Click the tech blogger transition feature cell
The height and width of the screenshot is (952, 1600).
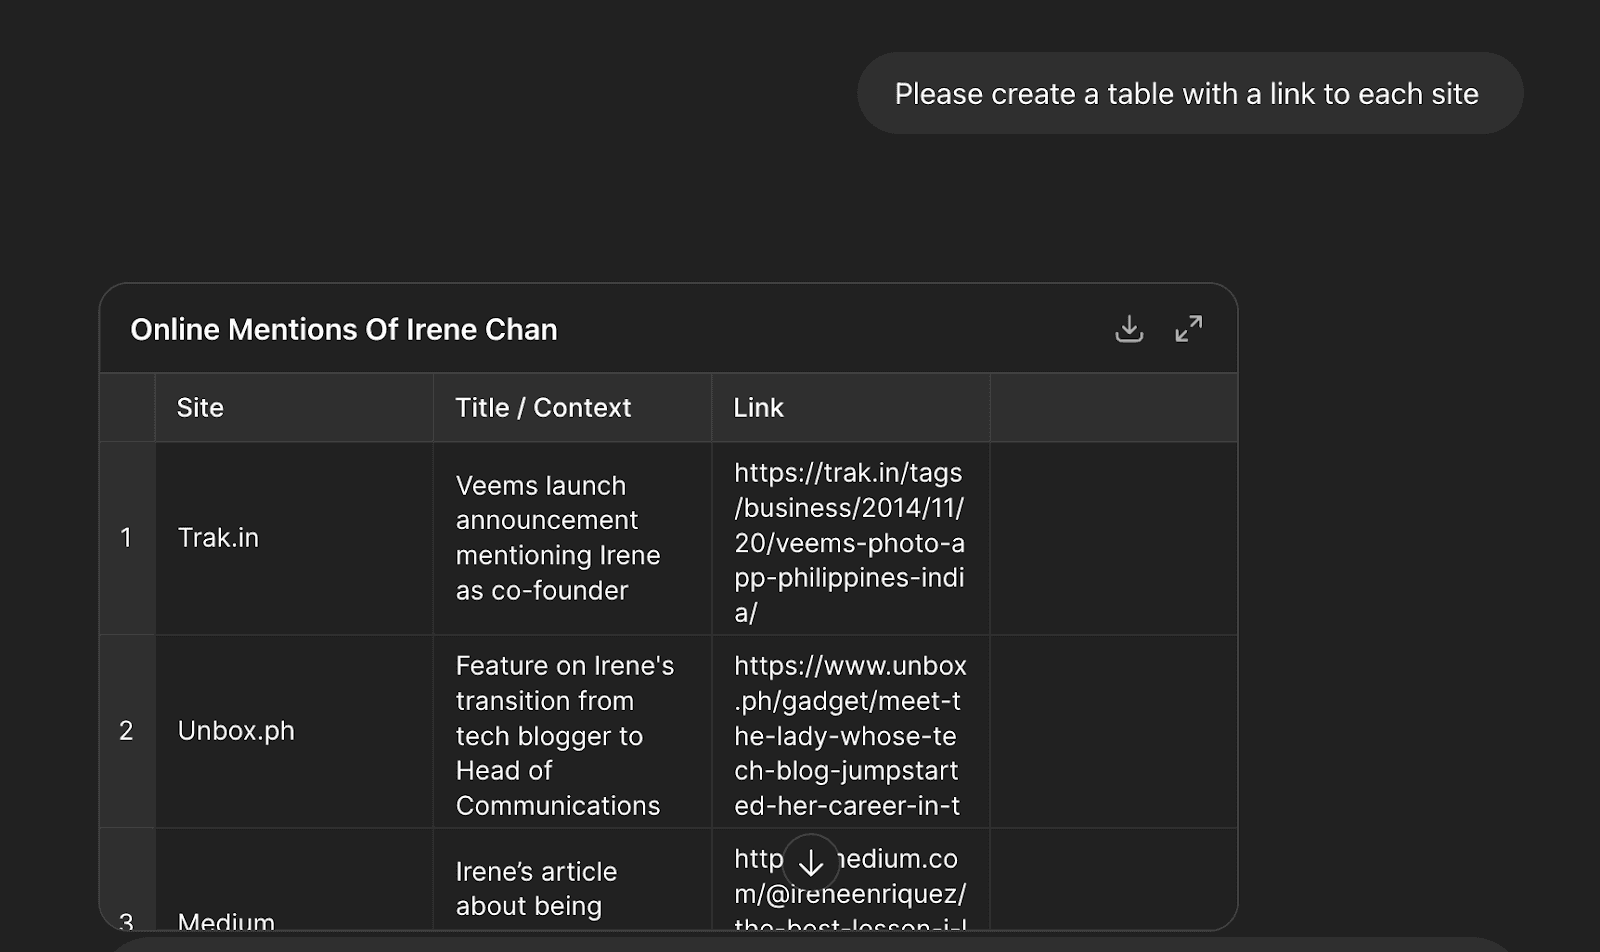tap(572, 731)
